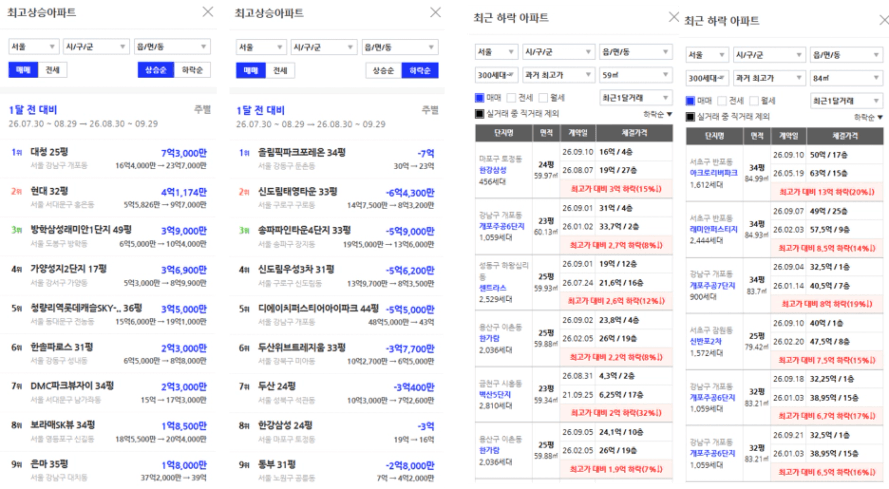Viewport: 889px width, 489px height.
Task: Select the 두산위브트레지움 33평 row
Action: click(x=337, y=354)
